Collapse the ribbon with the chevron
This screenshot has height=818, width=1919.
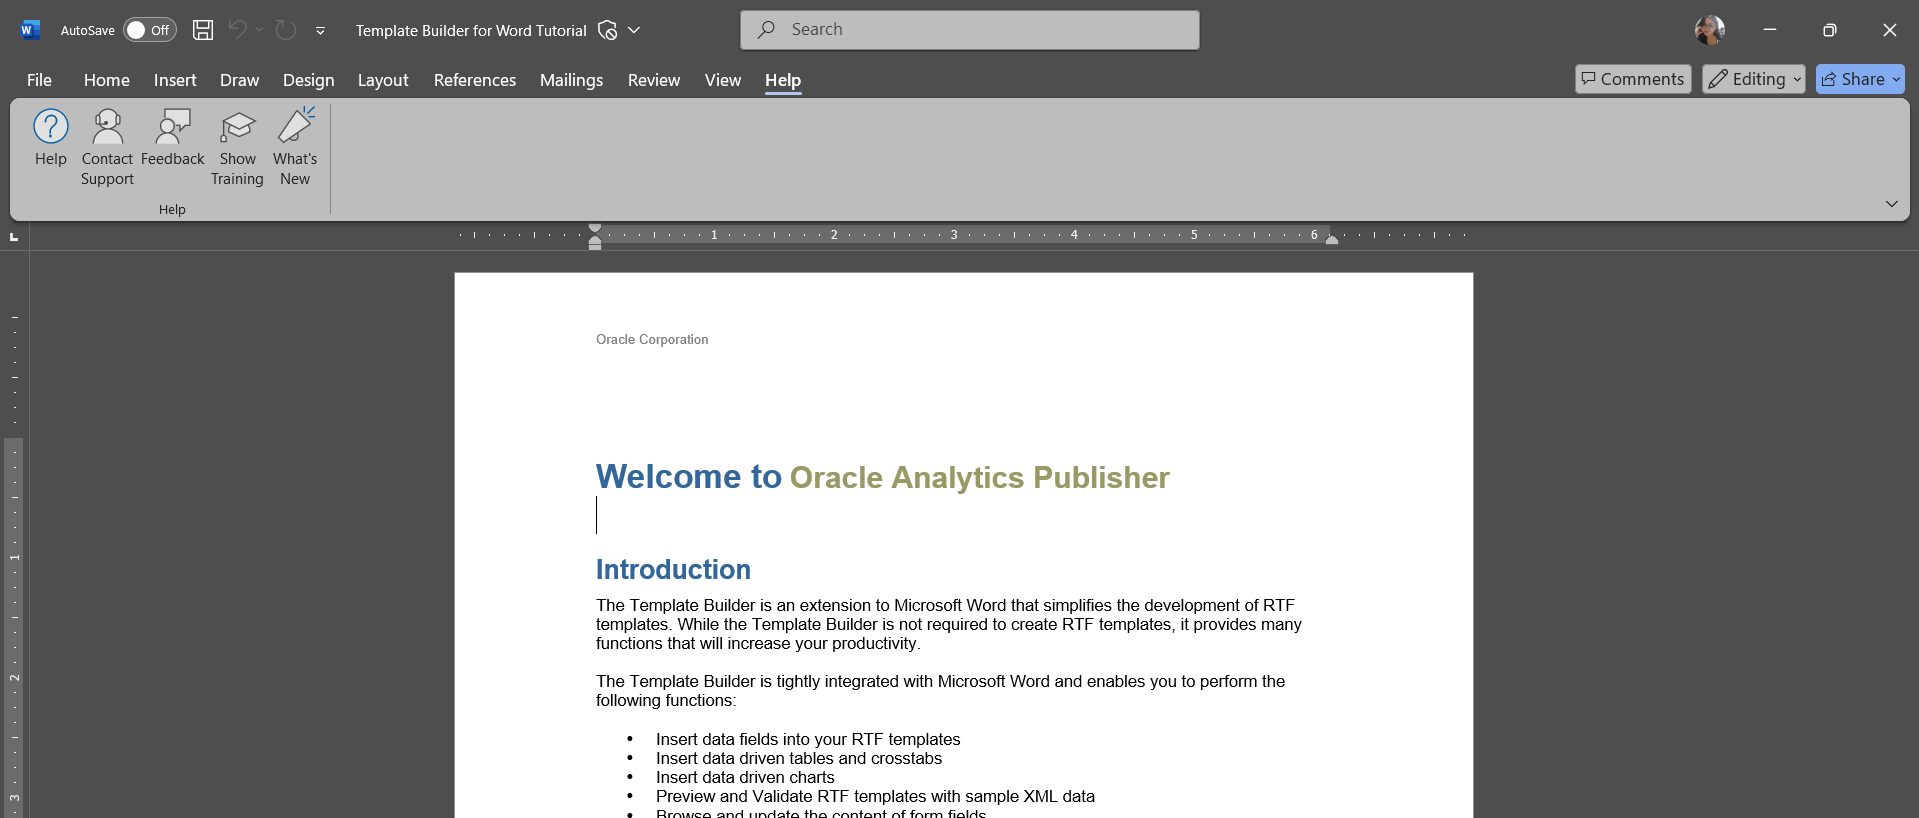click(1891, 204)
